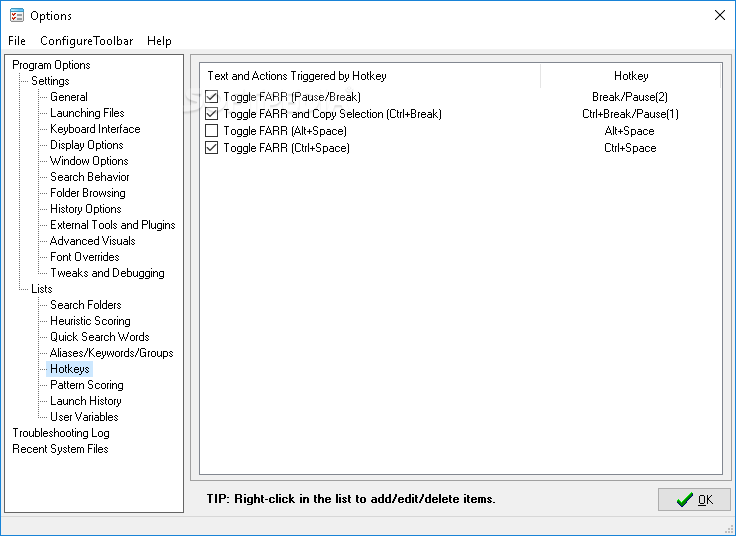Viewport: 736px width, 536px height.
Task: Open the Help menu
Action: [159, 41]
